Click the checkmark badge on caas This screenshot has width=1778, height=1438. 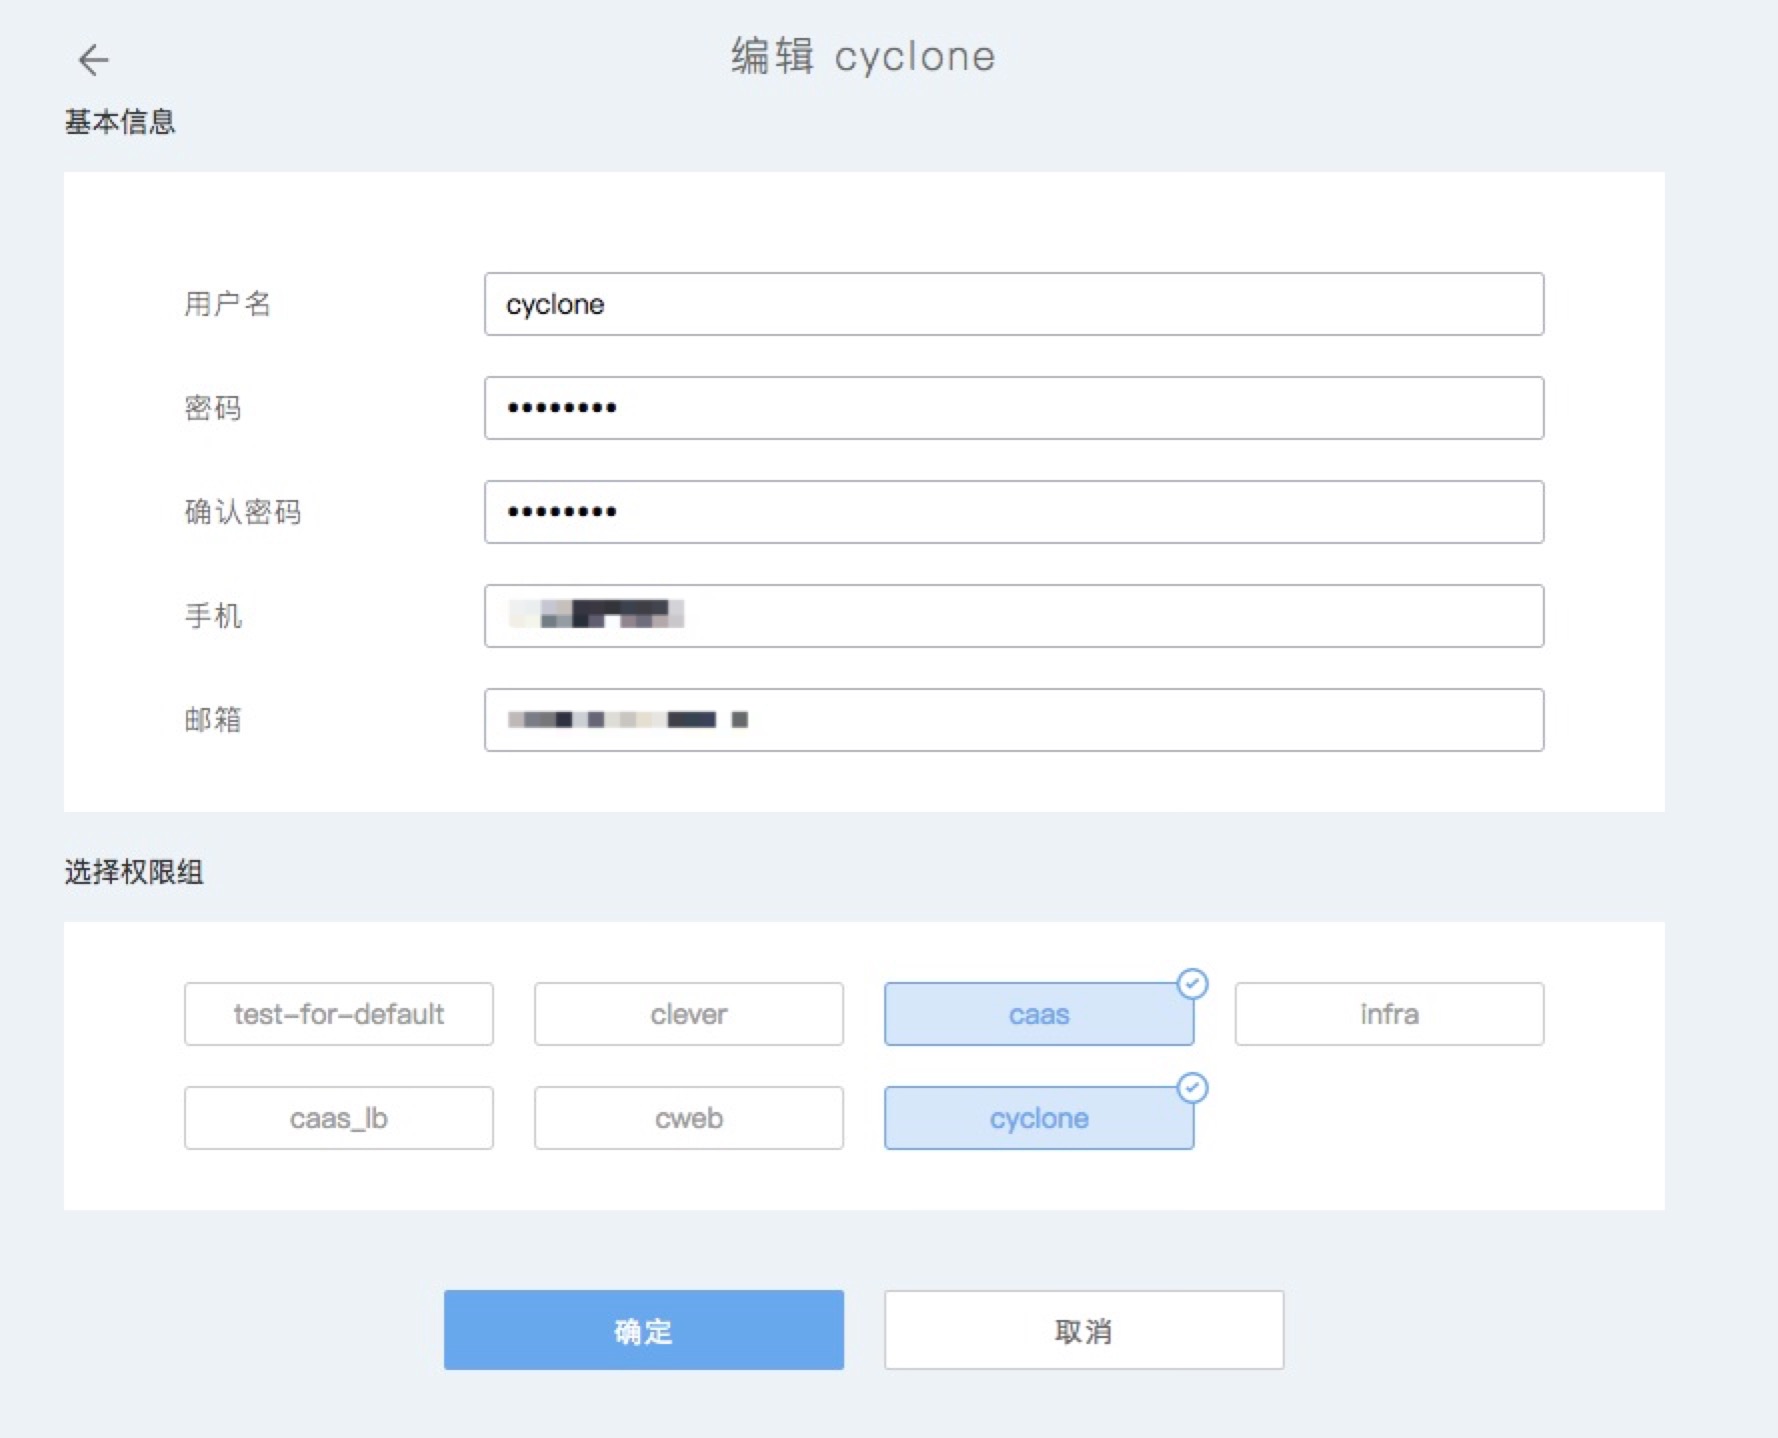pos(1192,984)
